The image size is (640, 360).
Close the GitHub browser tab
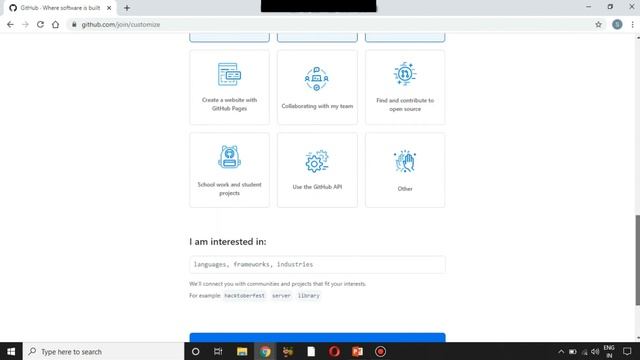click(x=109, y=8)
